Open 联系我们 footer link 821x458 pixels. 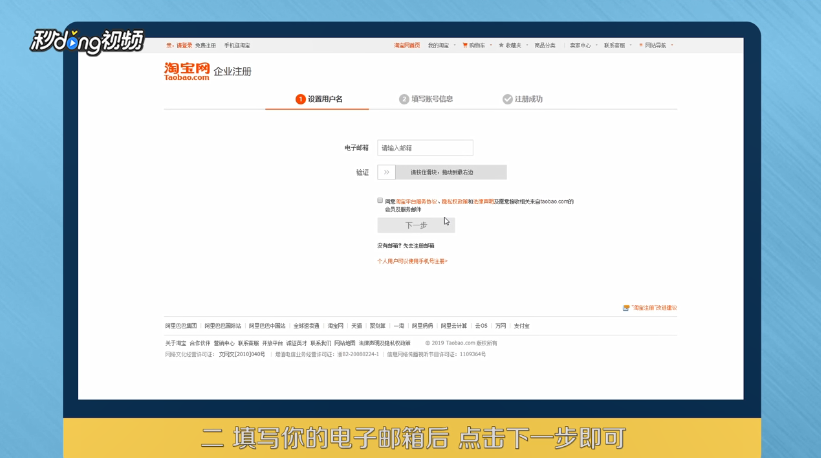[x=320, y=343]
